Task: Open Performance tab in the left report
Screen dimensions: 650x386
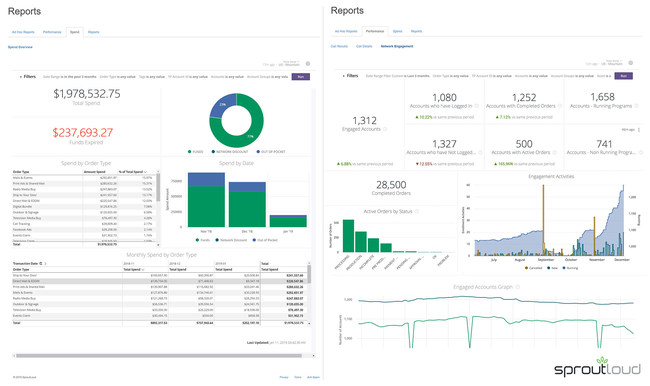Action: 52,32
